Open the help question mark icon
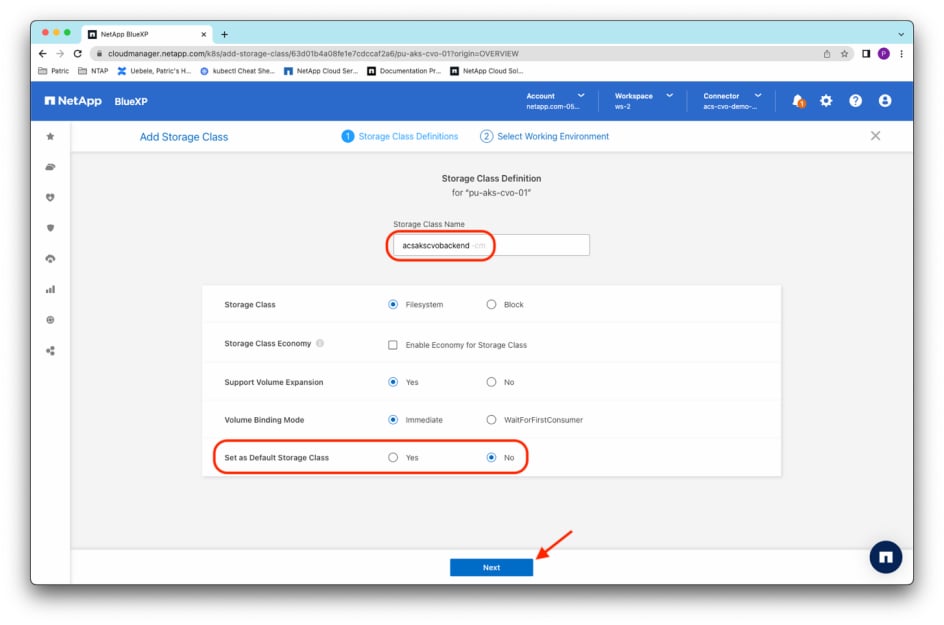Screen dimensions: 944x625 [x=855, y=101]
